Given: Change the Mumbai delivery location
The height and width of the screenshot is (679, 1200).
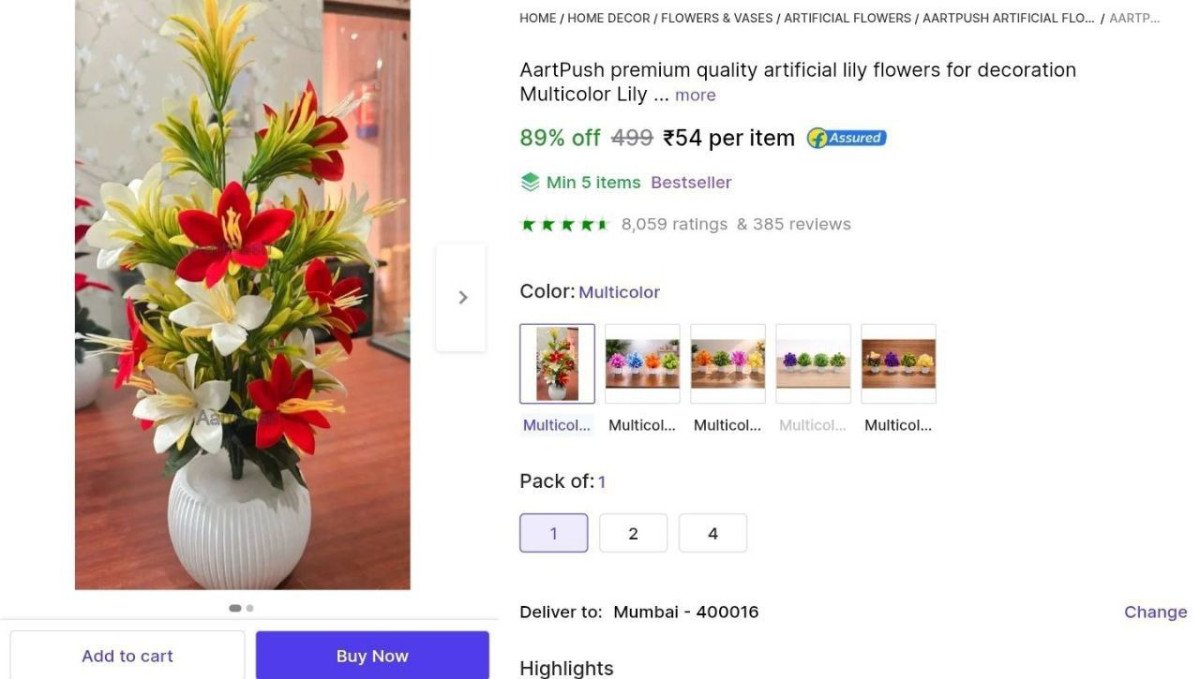Looking at the screenshot, I should tap(1155, 611).
